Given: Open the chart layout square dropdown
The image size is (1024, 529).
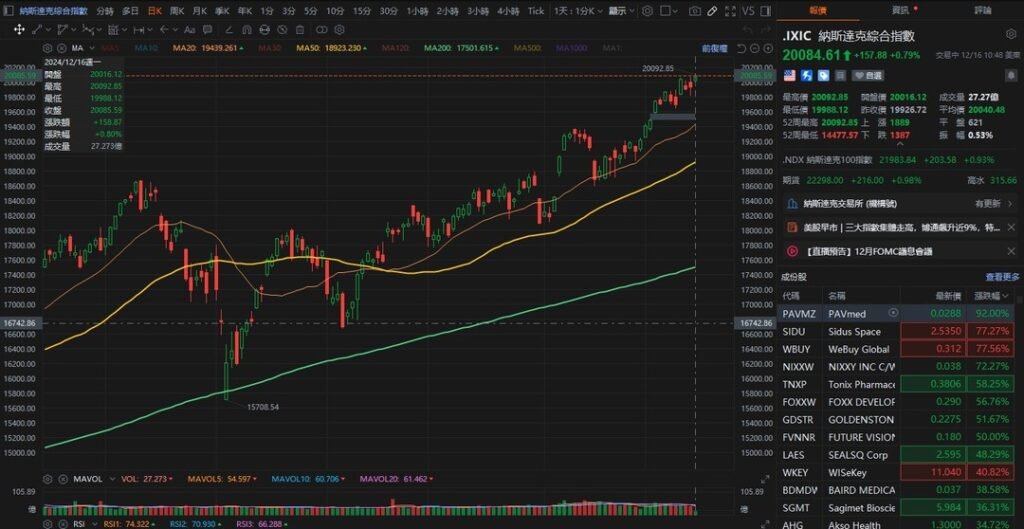Looking at the screenshot, I should point(669,11).
